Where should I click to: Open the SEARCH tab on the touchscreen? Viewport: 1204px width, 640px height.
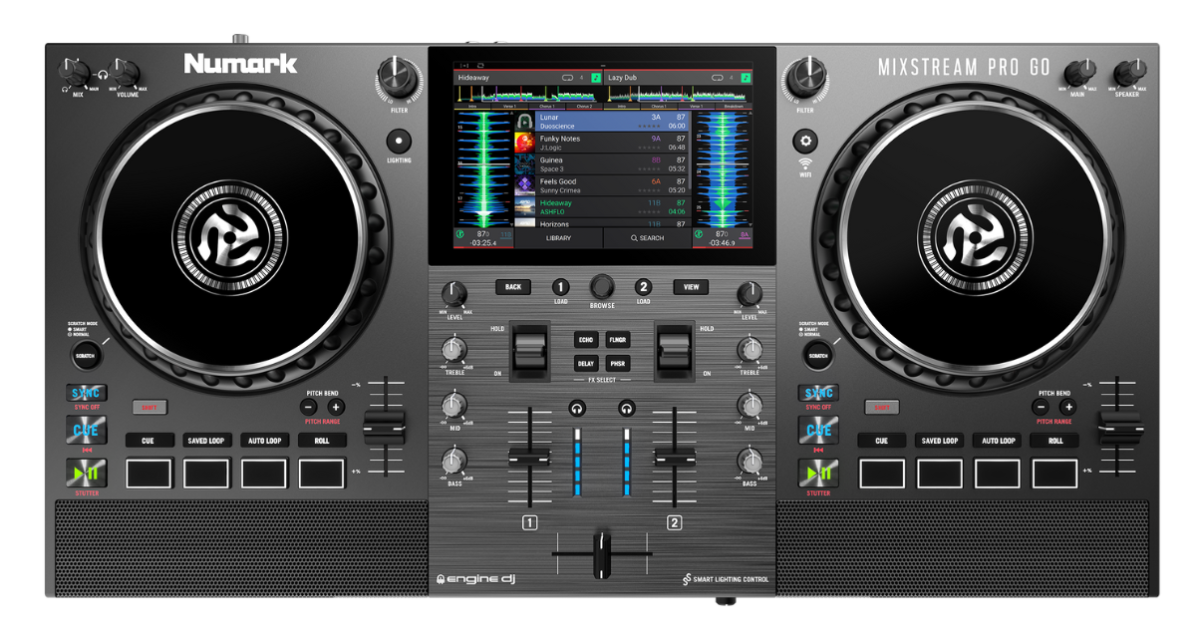pos(647,239)
